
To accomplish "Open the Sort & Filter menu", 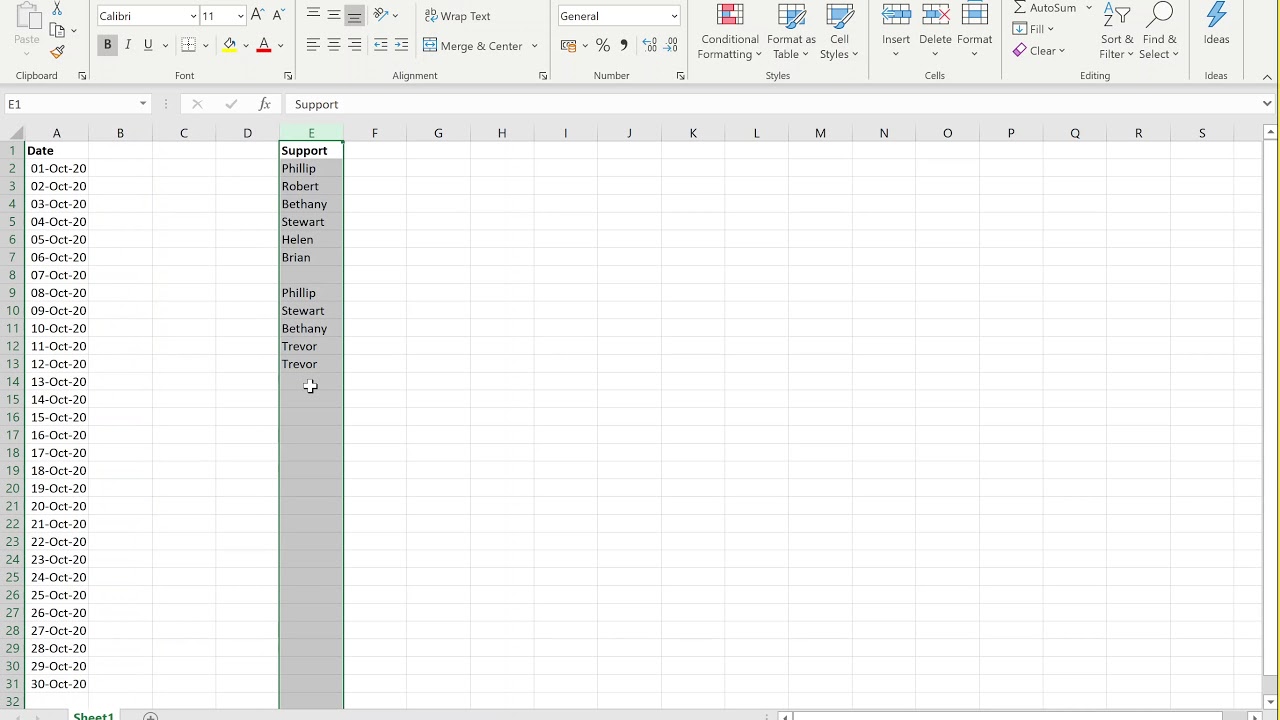I will [x=1117, y=30].
